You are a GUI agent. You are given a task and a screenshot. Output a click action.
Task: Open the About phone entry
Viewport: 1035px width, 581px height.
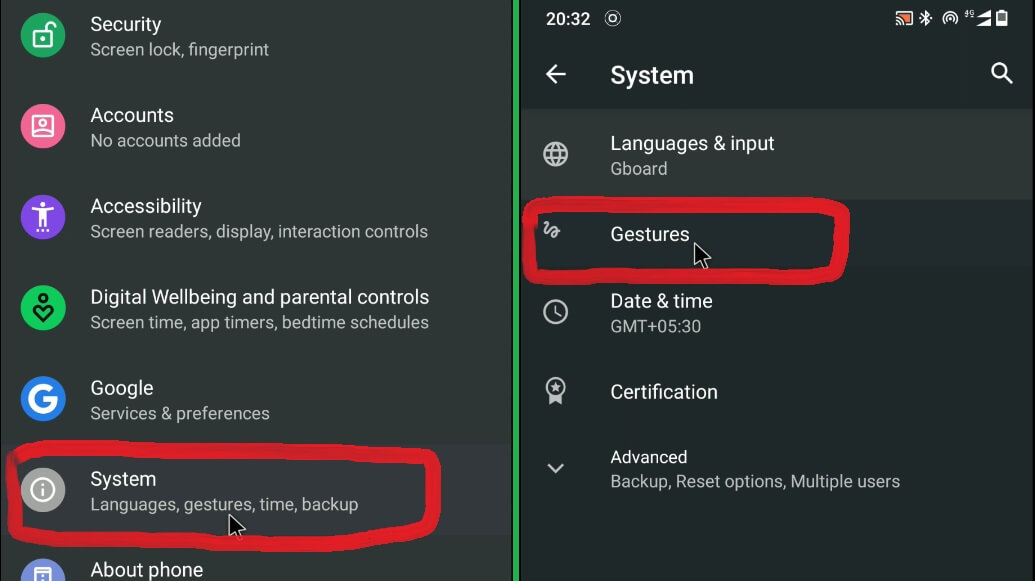146,569
